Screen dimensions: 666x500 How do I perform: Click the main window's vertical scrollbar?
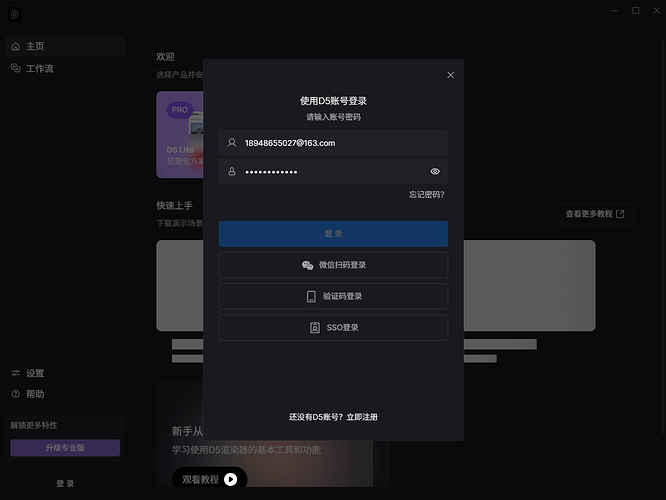(x=663, y=238)
